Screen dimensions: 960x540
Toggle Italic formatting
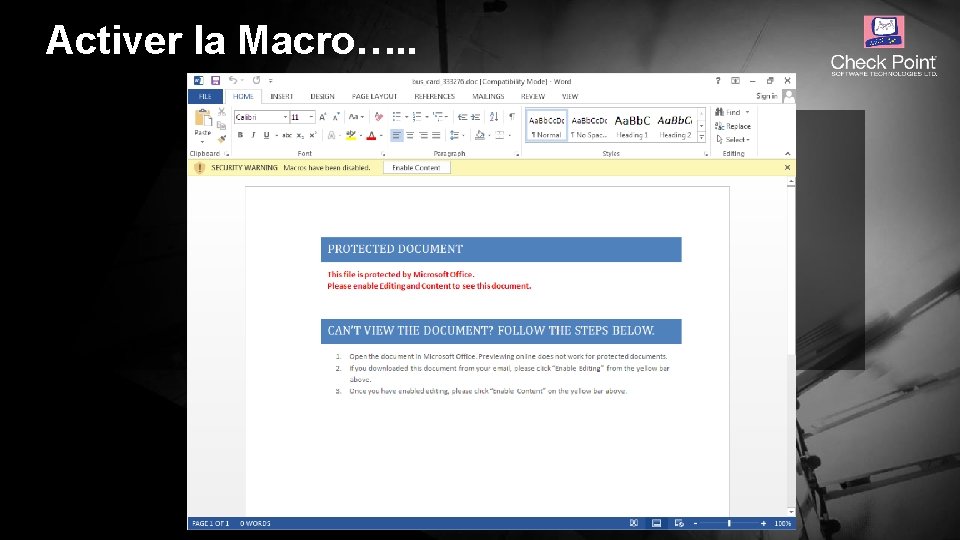(x=253, y=135)
